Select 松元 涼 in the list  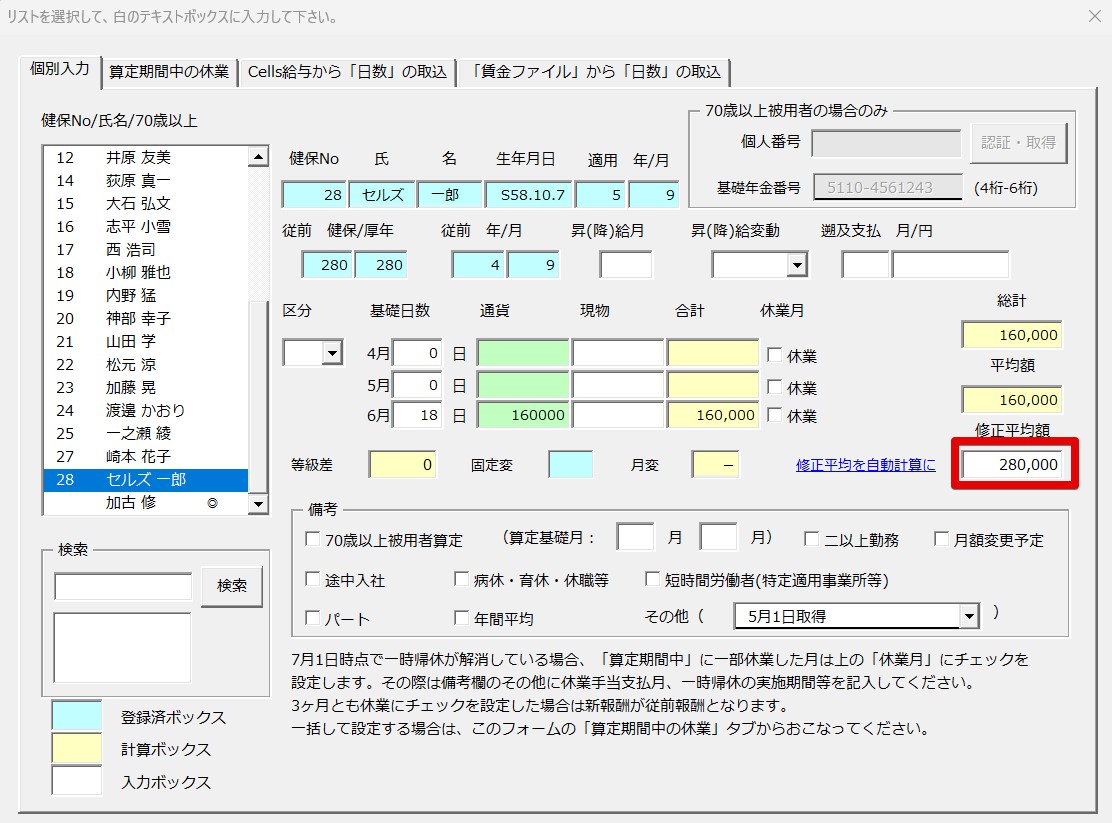pyautogui.click(x=145, y=365)
